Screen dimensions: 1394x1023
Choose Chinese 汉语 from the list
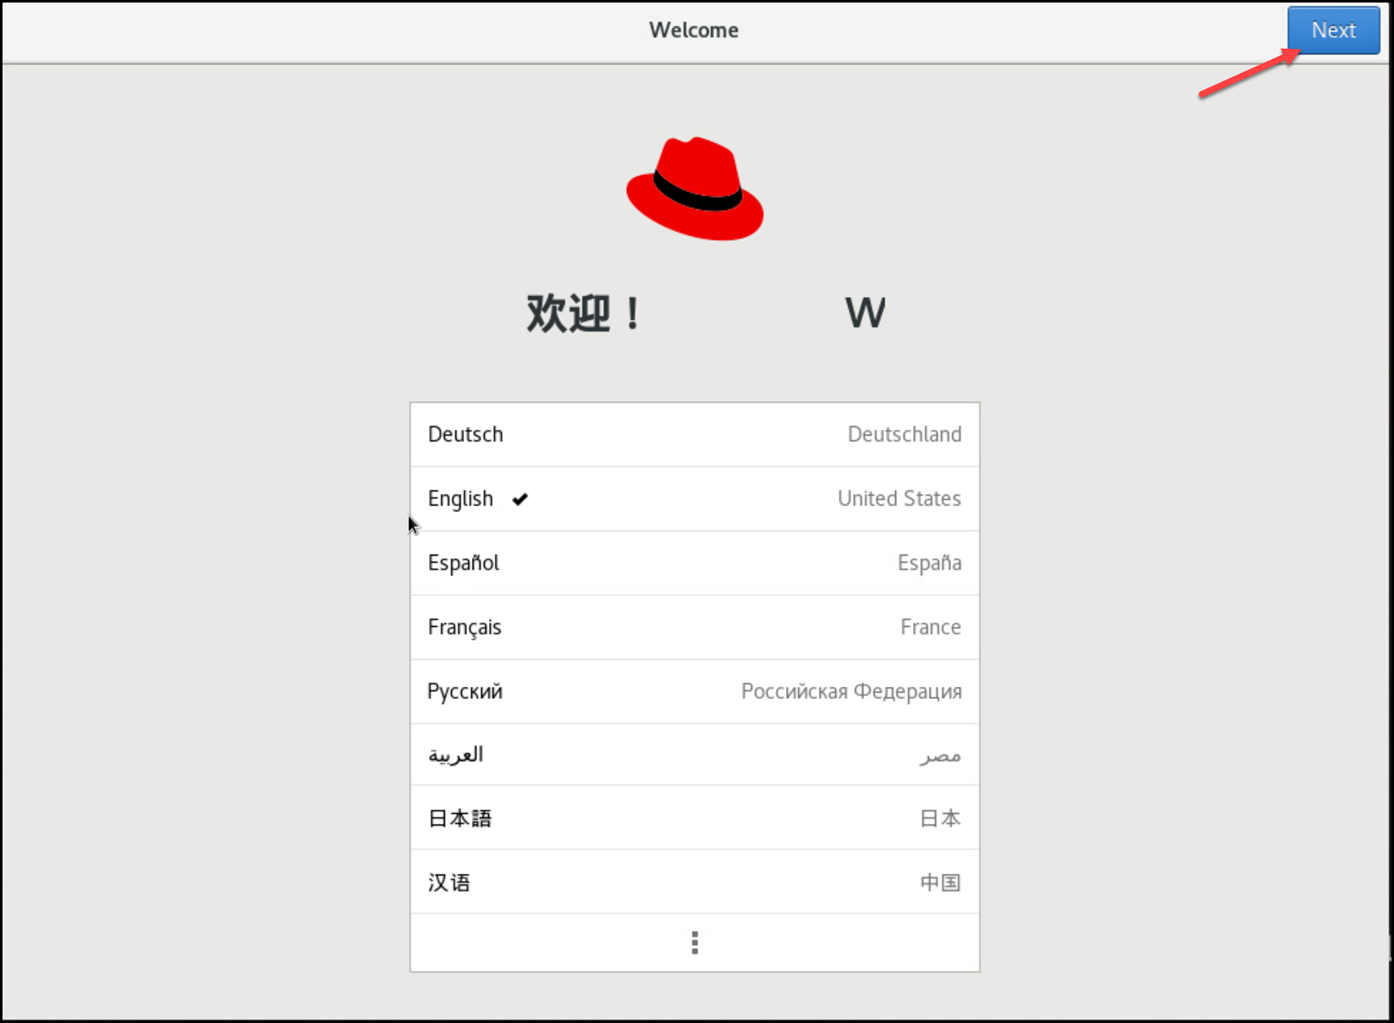449,883
